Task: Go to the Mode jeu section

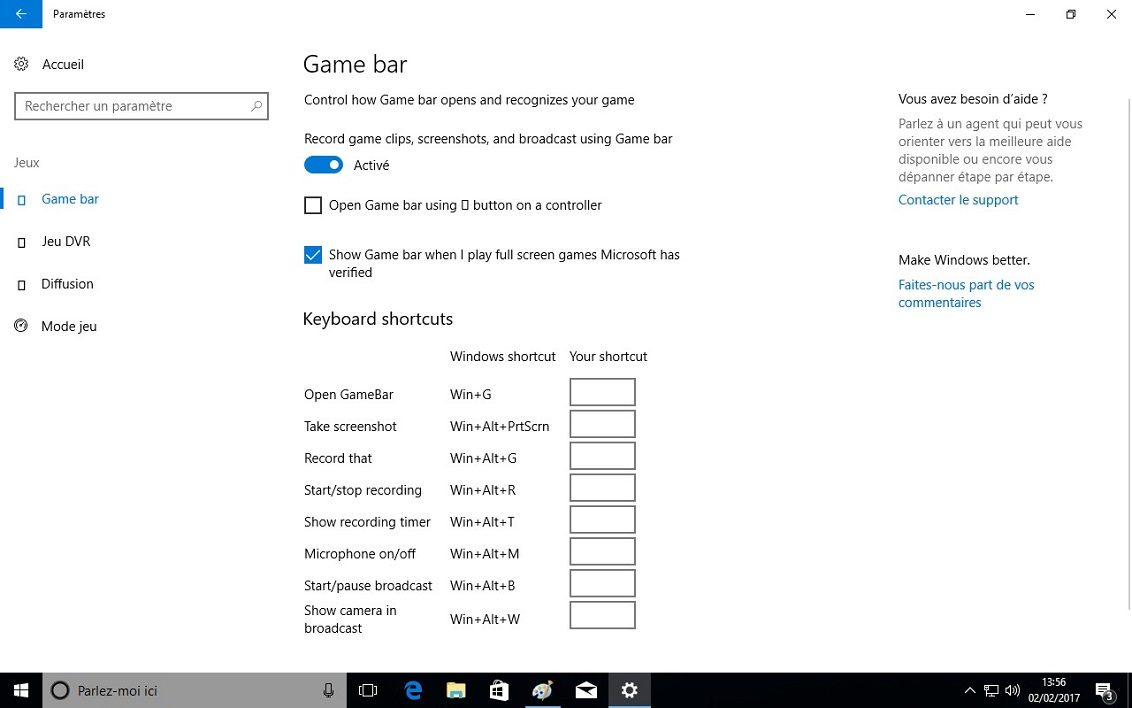Action: click(x=69, y=326)
